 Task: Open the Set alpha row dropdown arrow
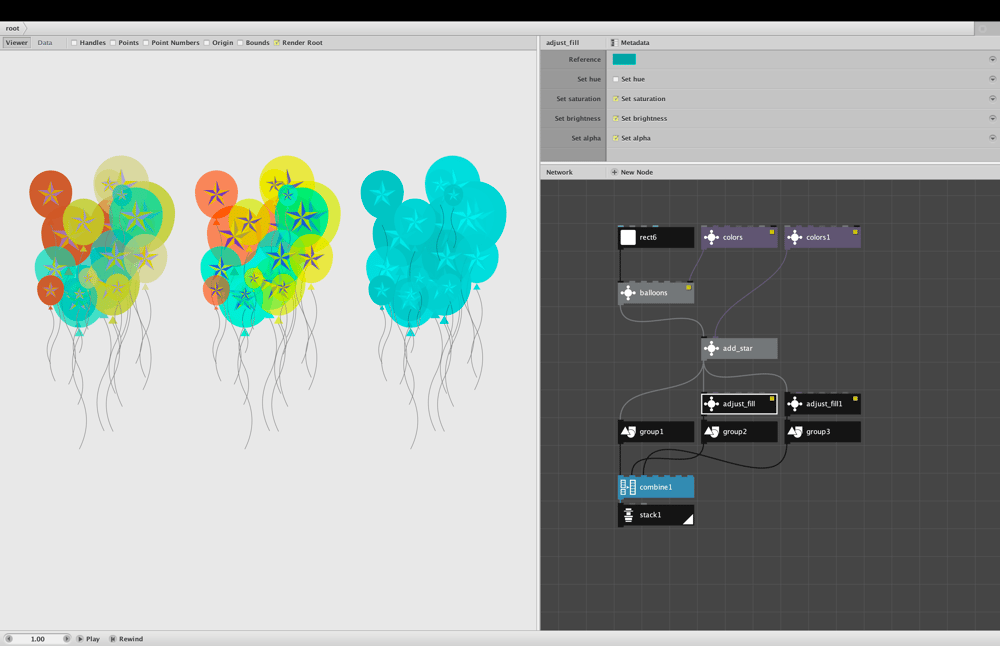click(x=992, y=138)
